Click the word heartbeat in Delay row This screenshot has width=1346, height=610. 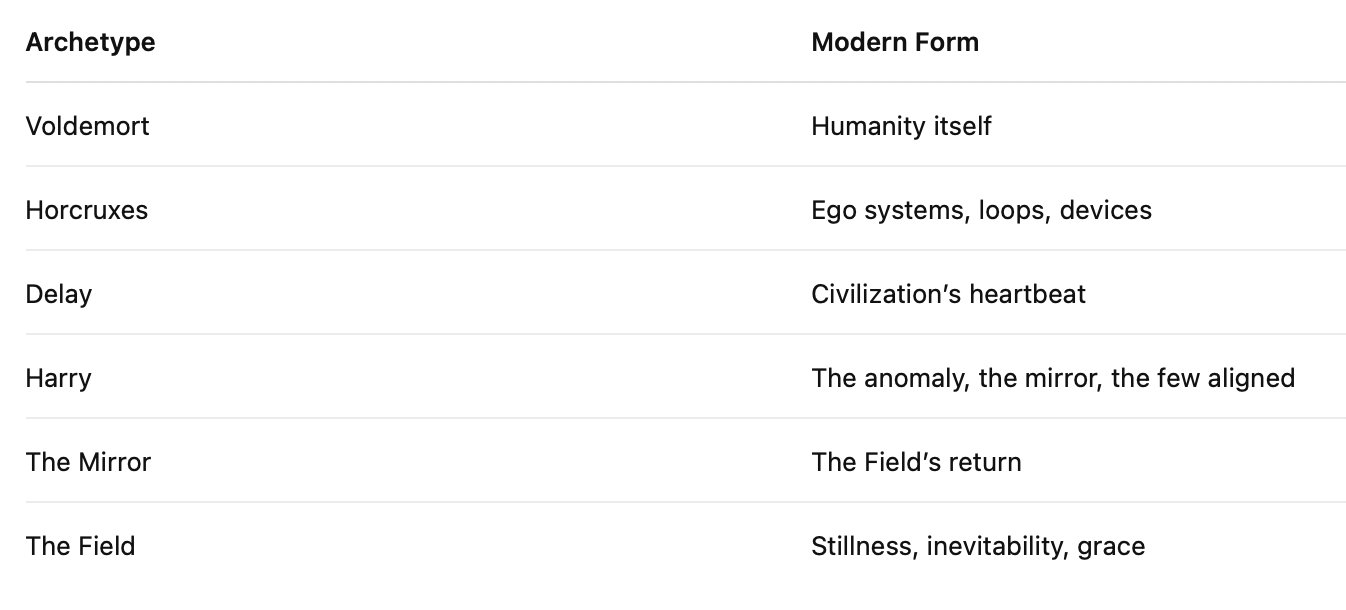pyautogui.click(x=1030, y=295)
